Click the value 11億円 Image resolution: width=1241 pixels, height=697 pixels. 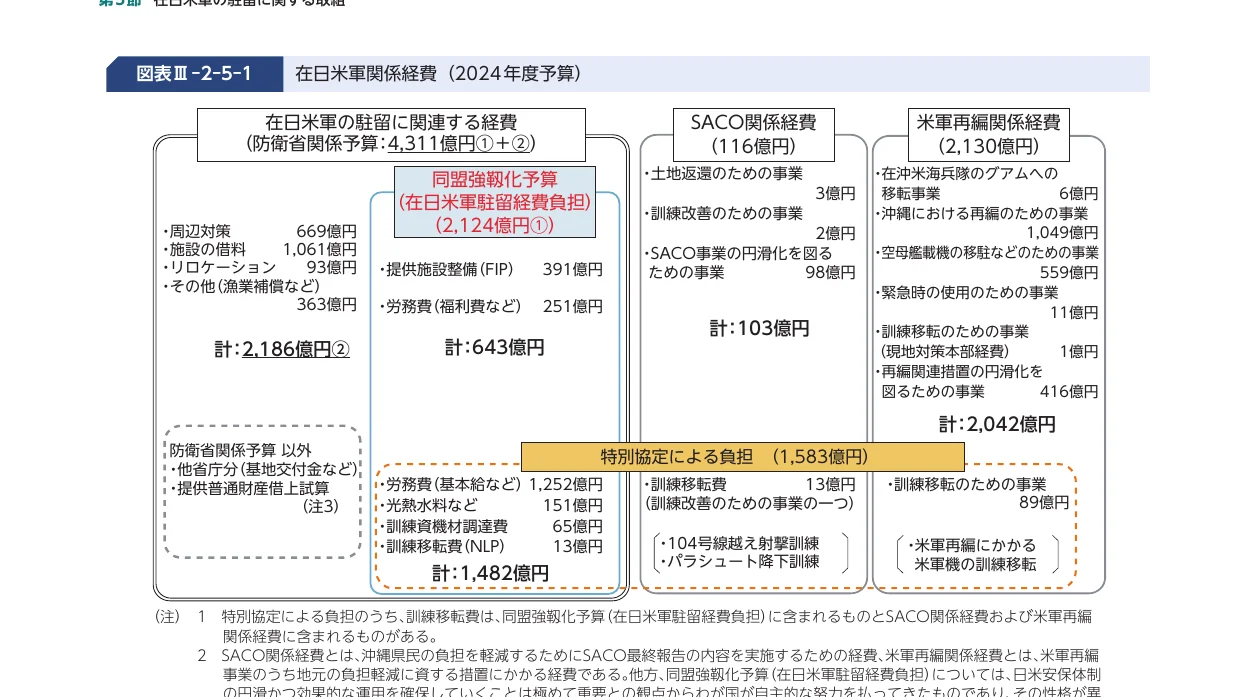(1074, 312)
